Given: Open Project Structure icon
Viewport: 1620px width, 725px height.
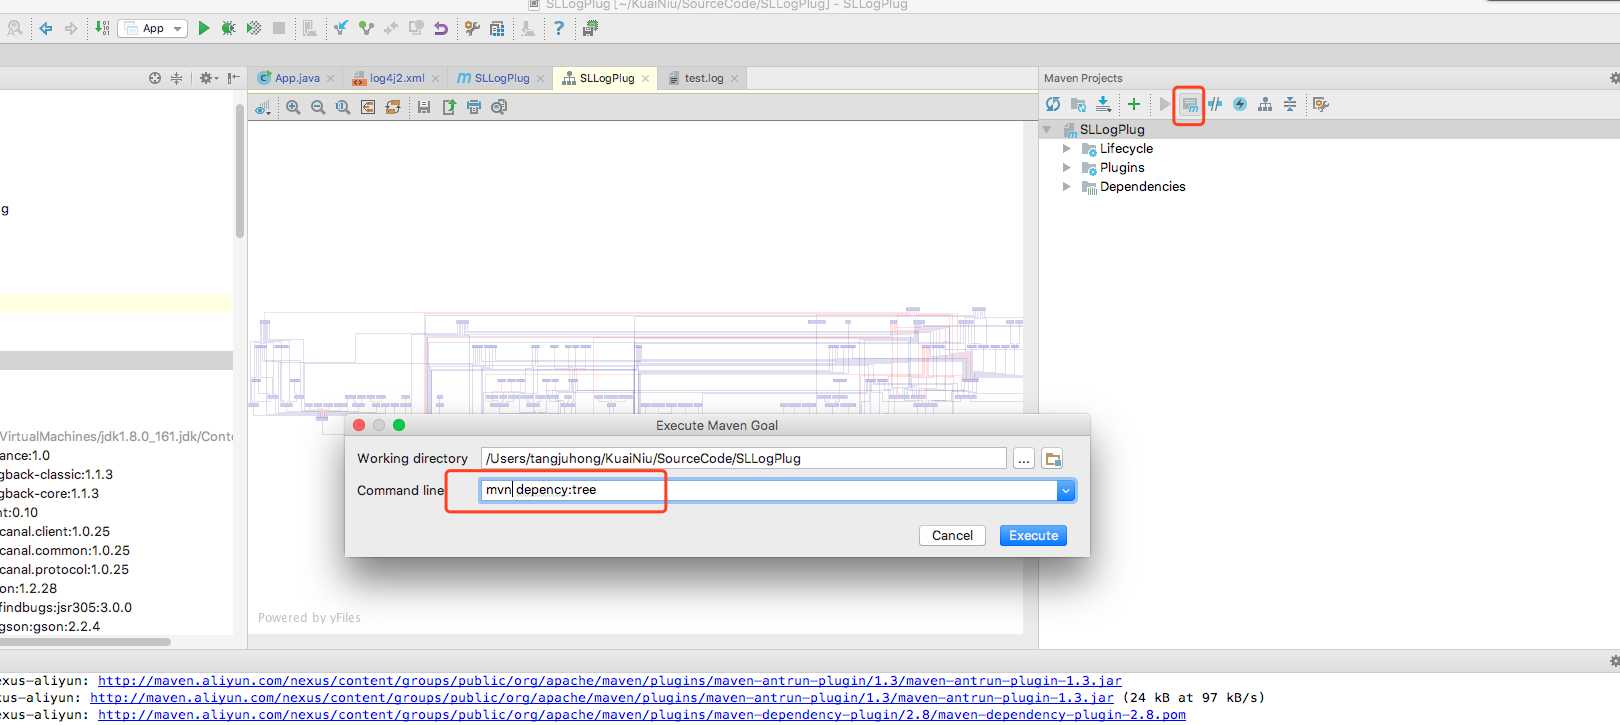Looking at the screenshot, I should (497, 28).
